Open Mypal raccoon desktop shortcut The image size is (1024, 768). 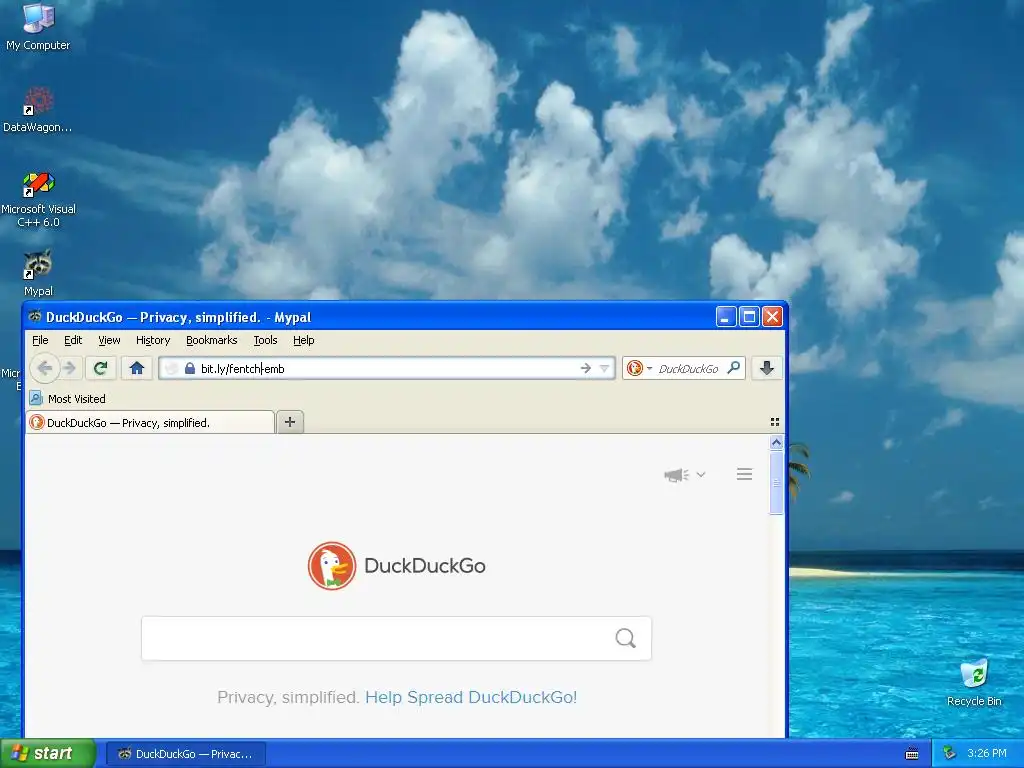(38, 273)
